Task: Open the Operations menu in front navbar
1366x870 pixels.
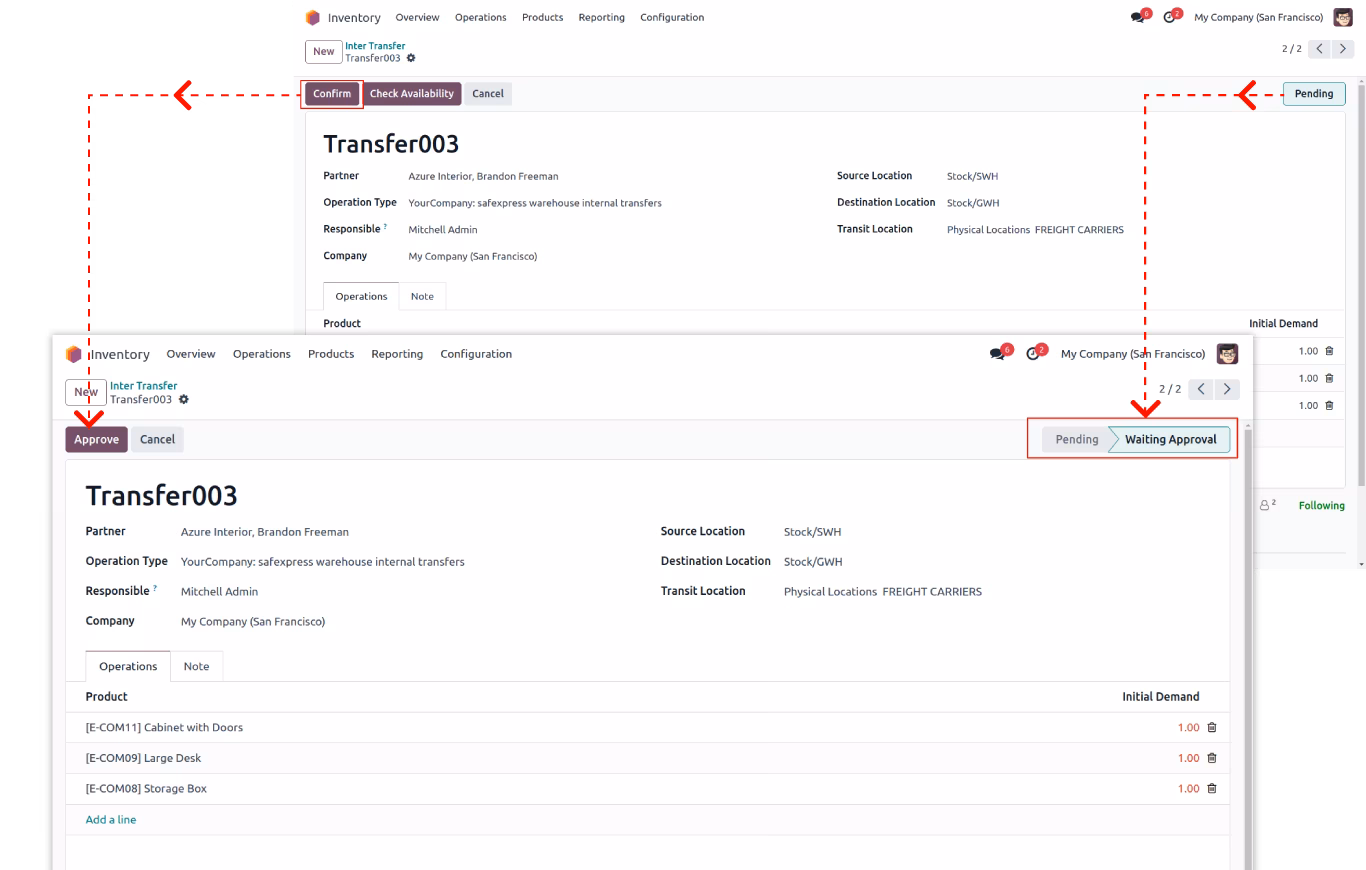Action: click(262, 354)
